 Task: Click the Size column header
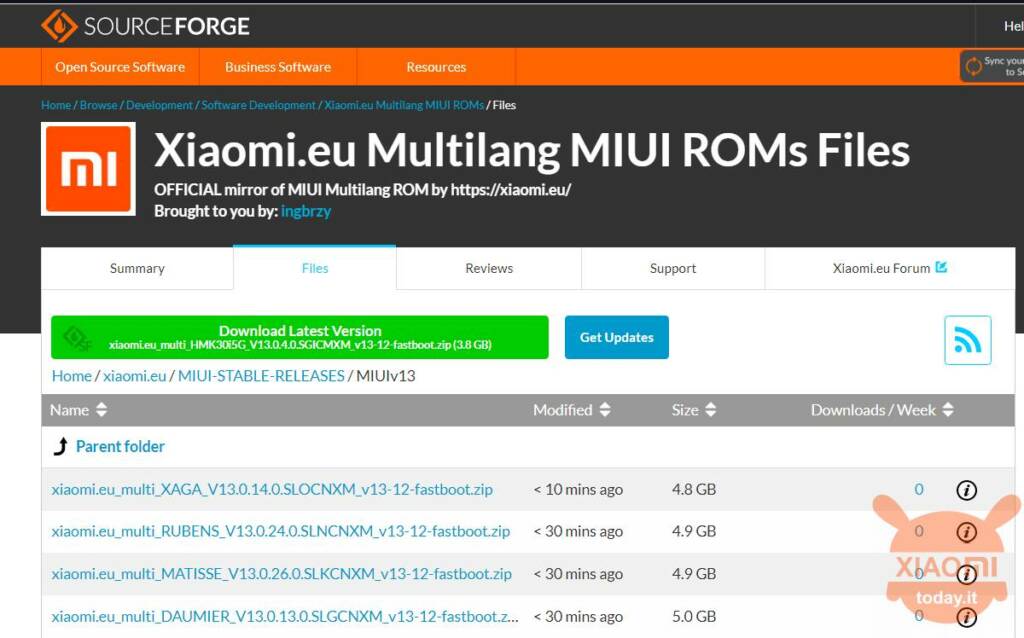[685, 410]
